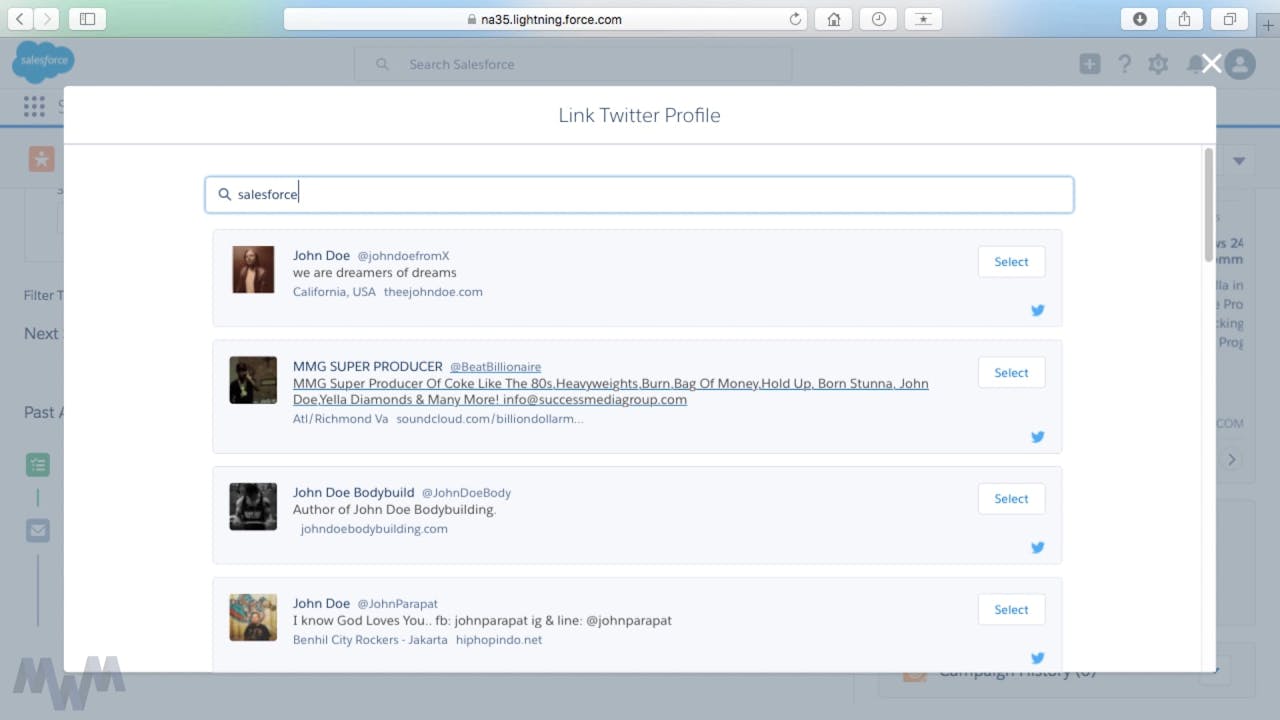Select the MMG SUPER PRODUCER profile
This screenshot has width=1280, height=720.
(x=1011, y=373)
